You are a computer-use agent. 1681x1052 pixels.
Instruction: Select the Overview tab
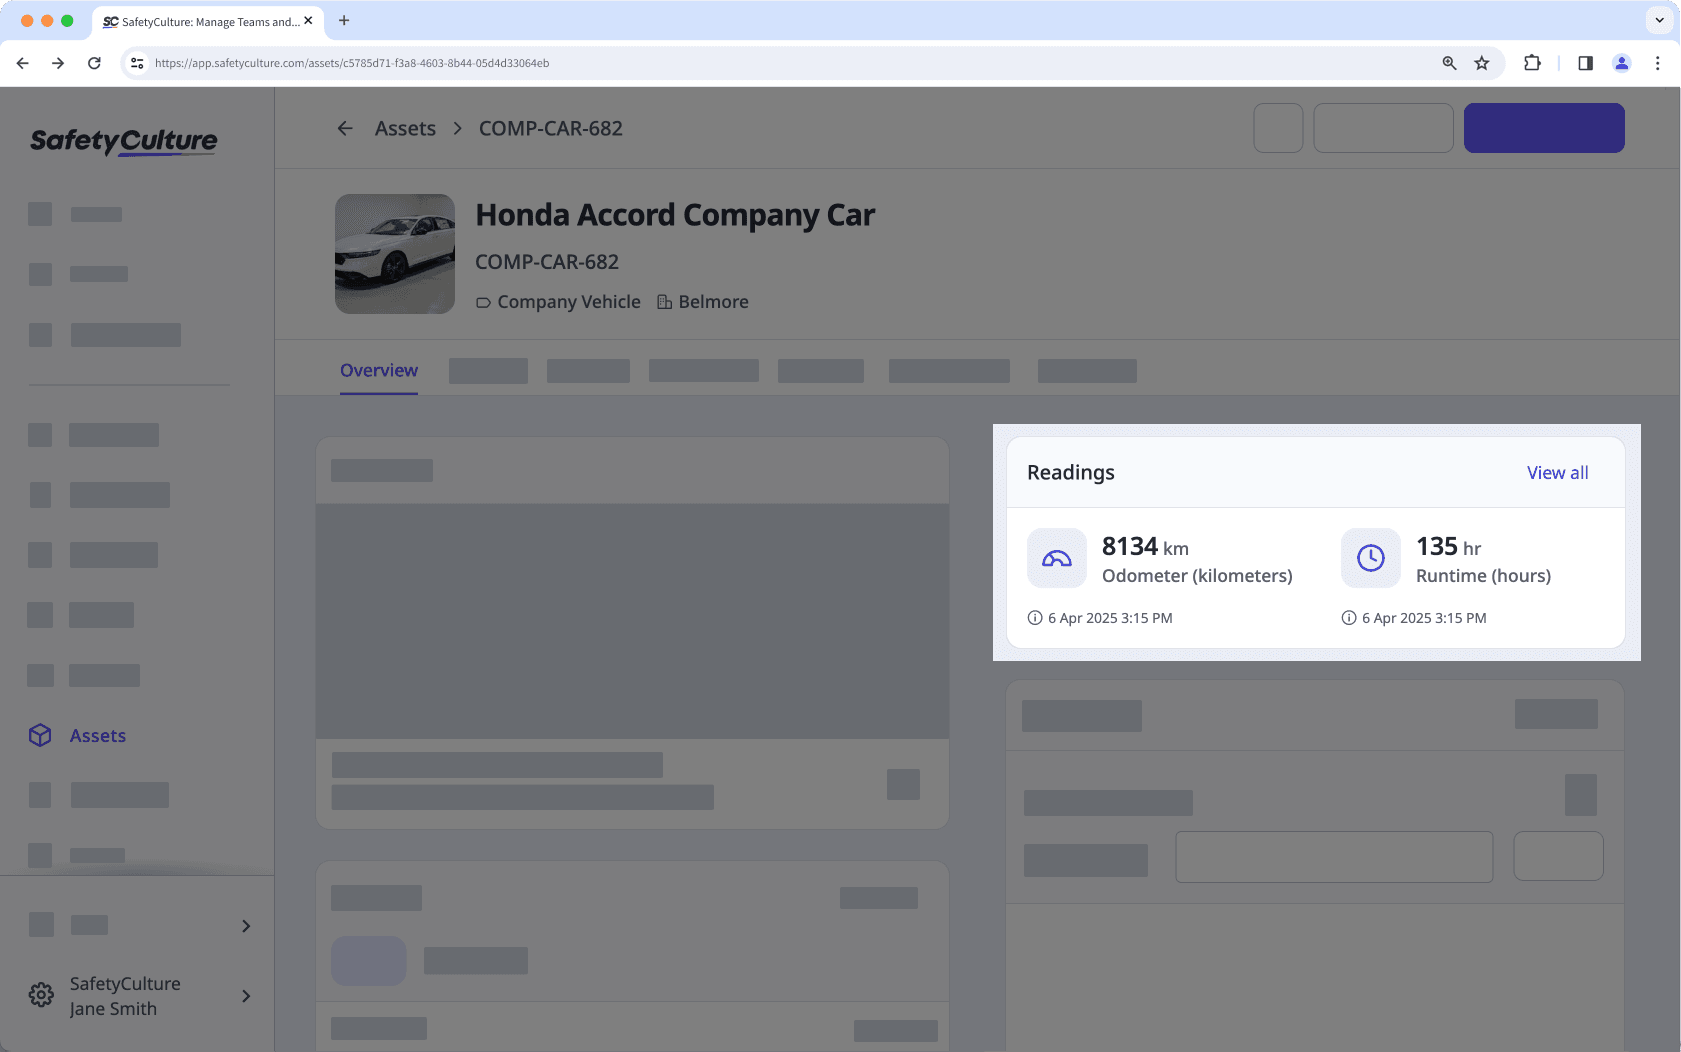tap(379, 370)
